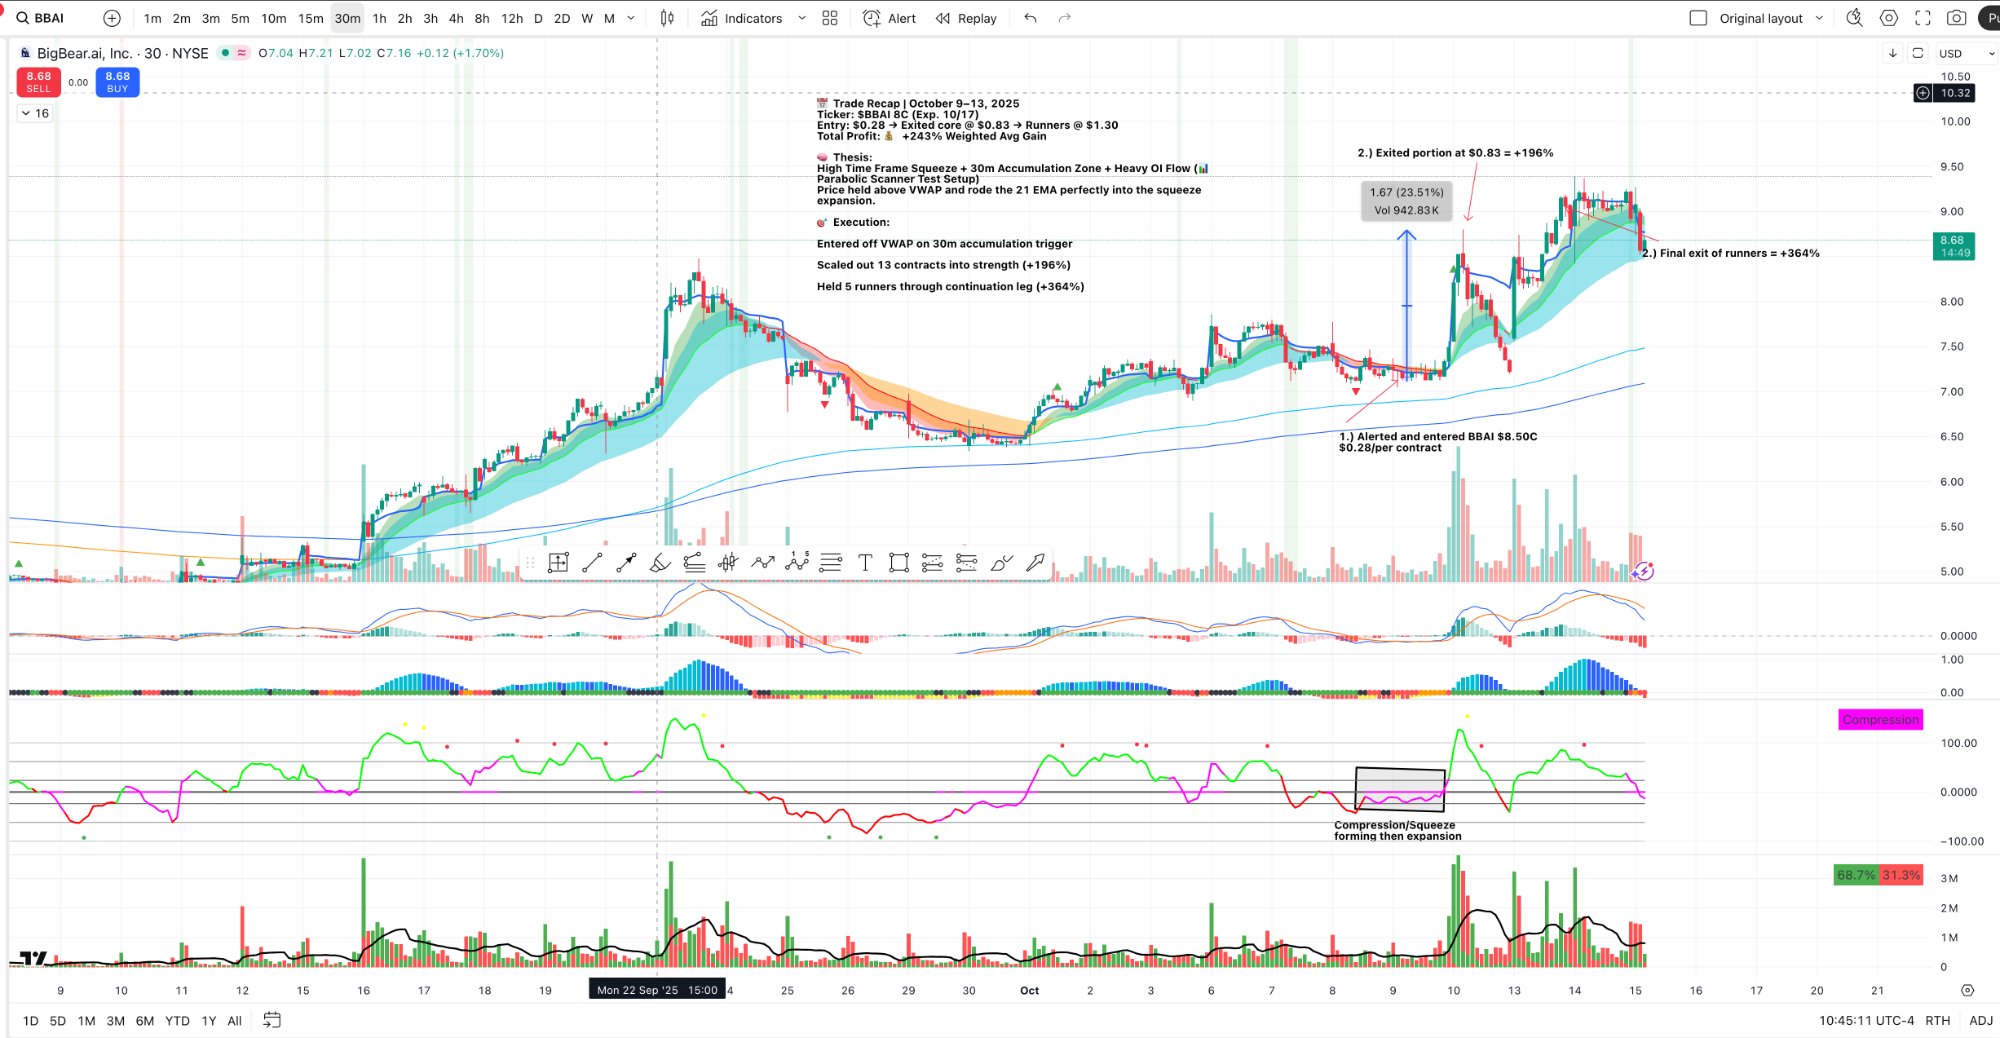Image resolution: width=2000 pixels, height=1038 pixels.
Task: Select the W weekly interval
Action: [587, 18]
